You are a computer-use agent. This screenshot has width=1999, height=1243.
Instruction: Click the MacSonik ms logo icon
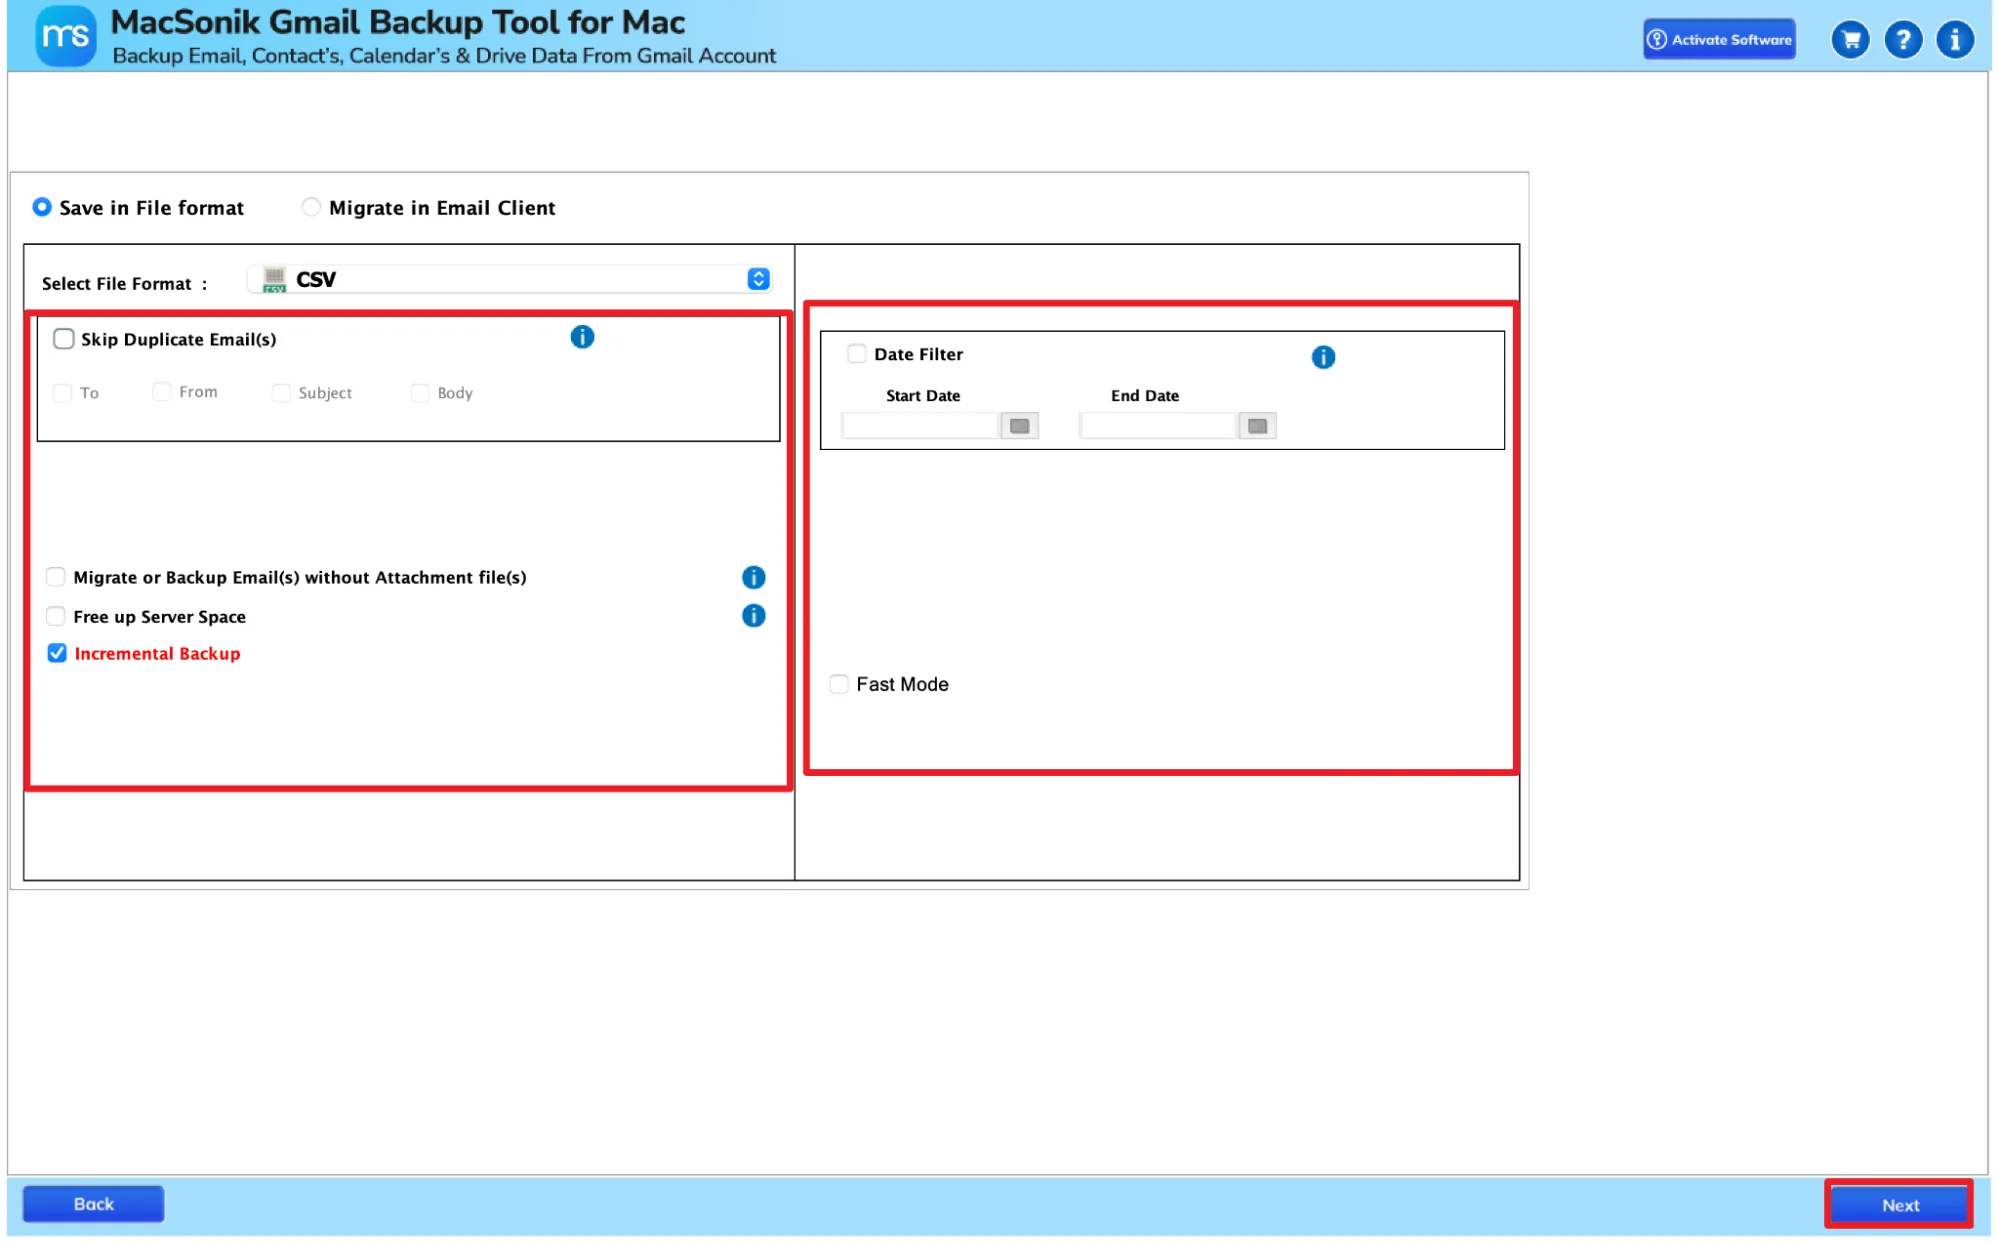[66, 37]
